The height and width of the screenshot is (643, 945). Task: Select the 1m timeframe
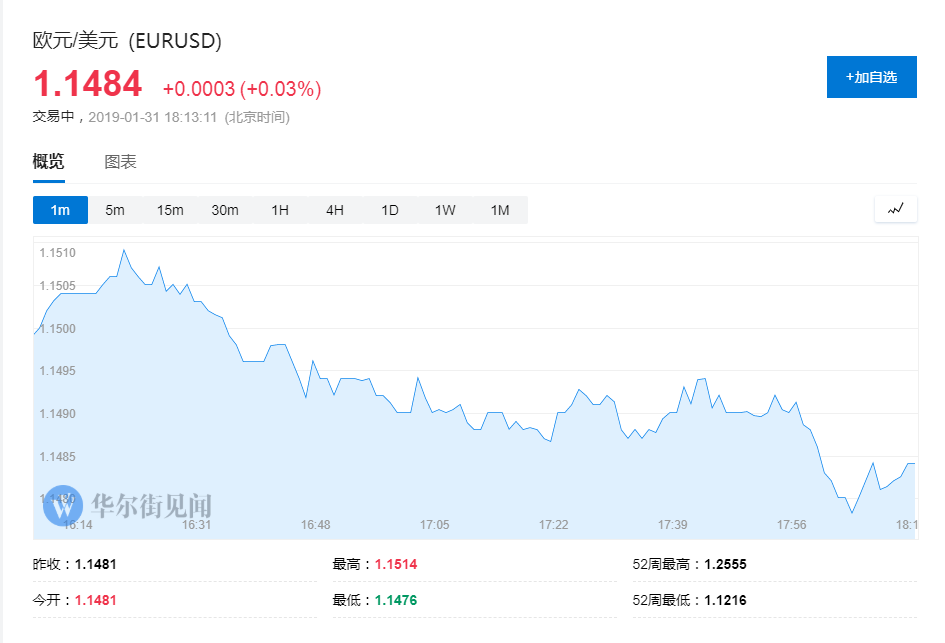[x=60, y=210]
